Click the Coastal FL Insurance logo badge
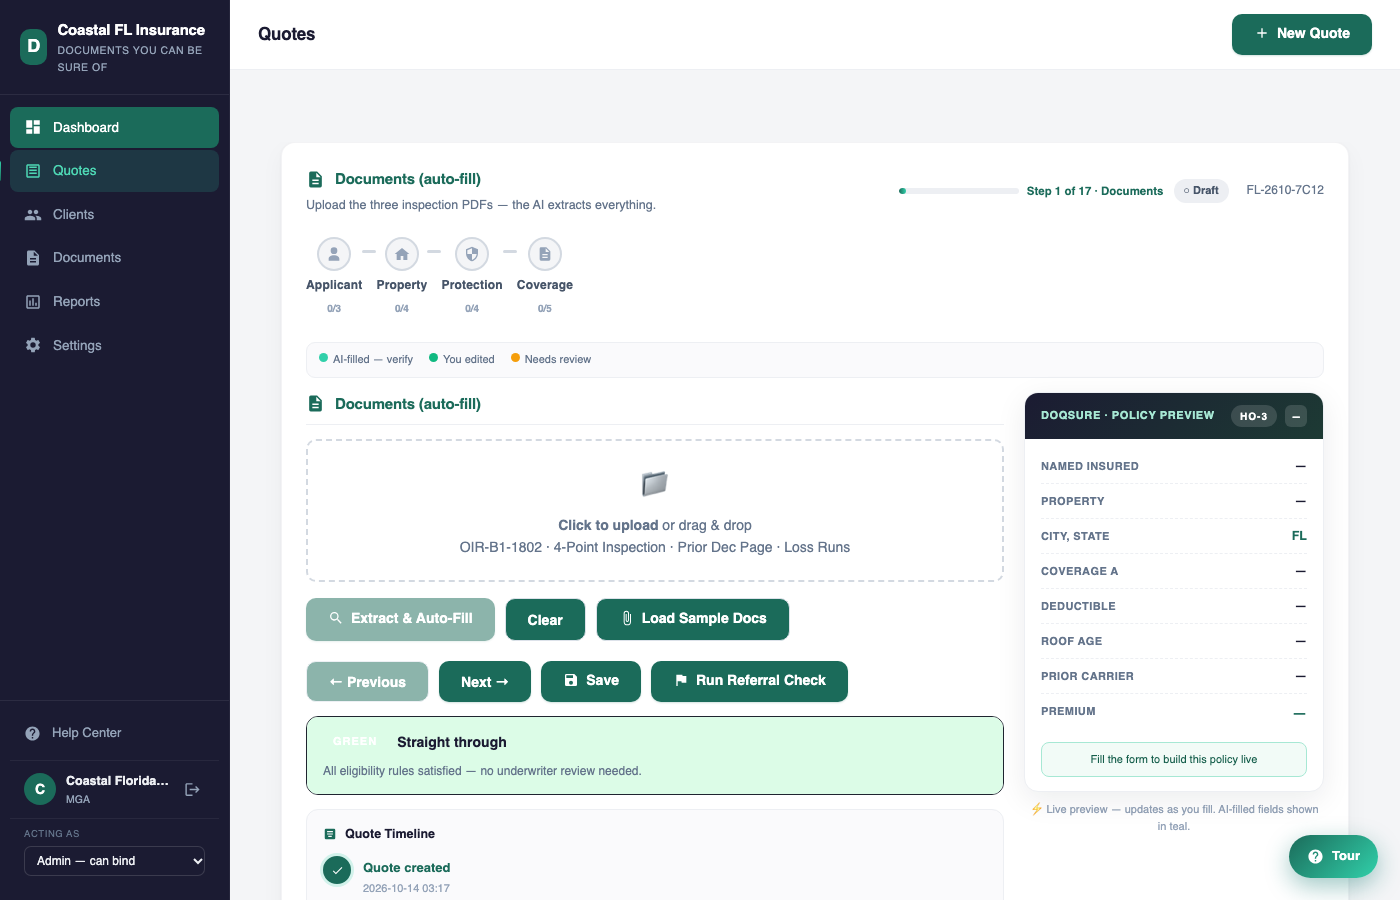 (34, 46)
